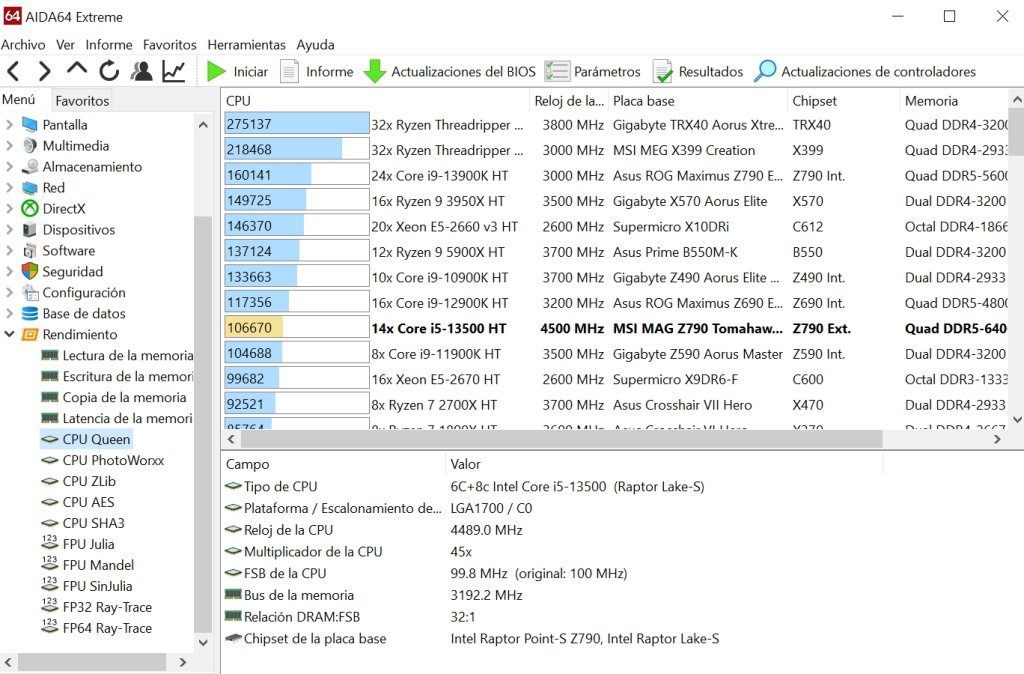
Task: Click the sidebar tree vertical scrollbar
Action: (202, 425)
